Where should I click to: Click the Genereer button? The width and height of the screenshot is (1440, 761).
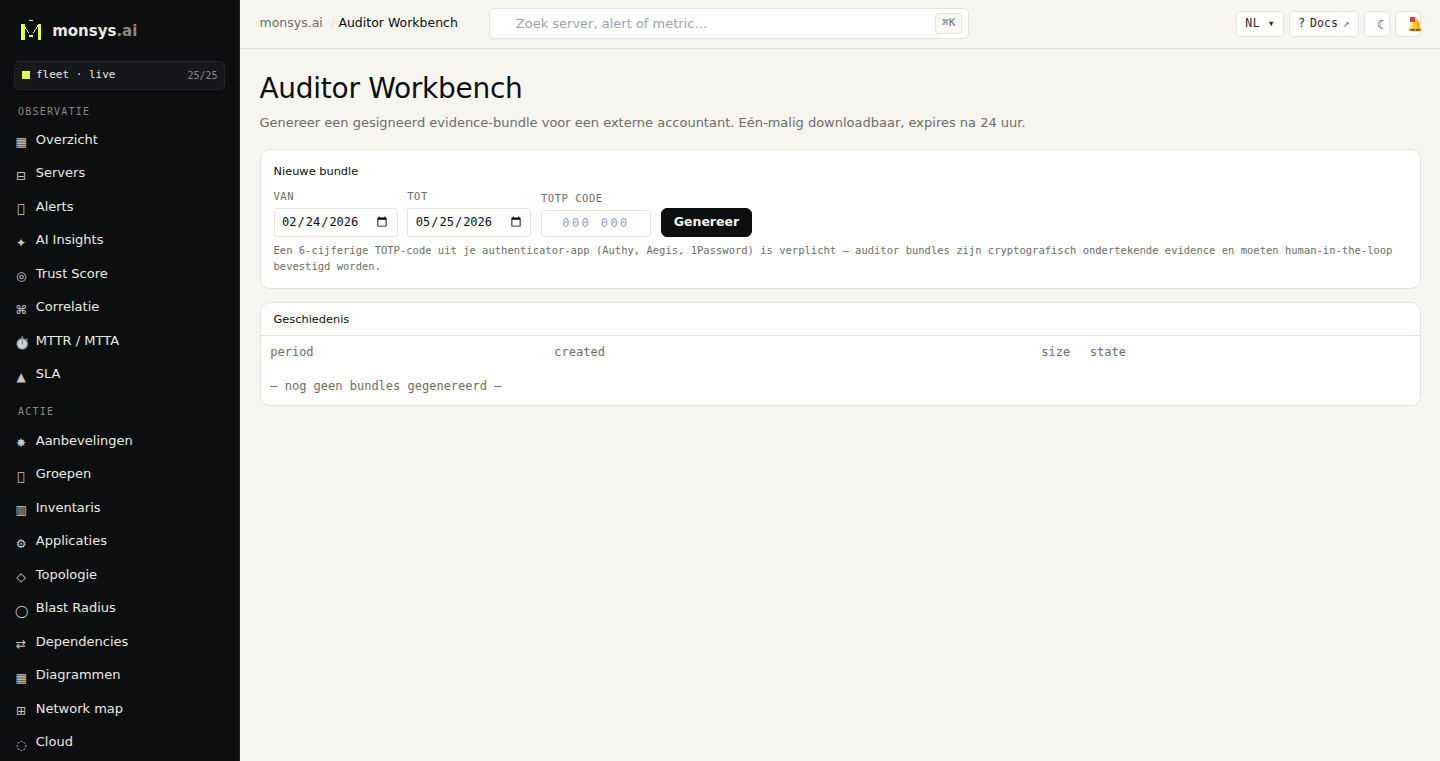click(x=706, y=222)
